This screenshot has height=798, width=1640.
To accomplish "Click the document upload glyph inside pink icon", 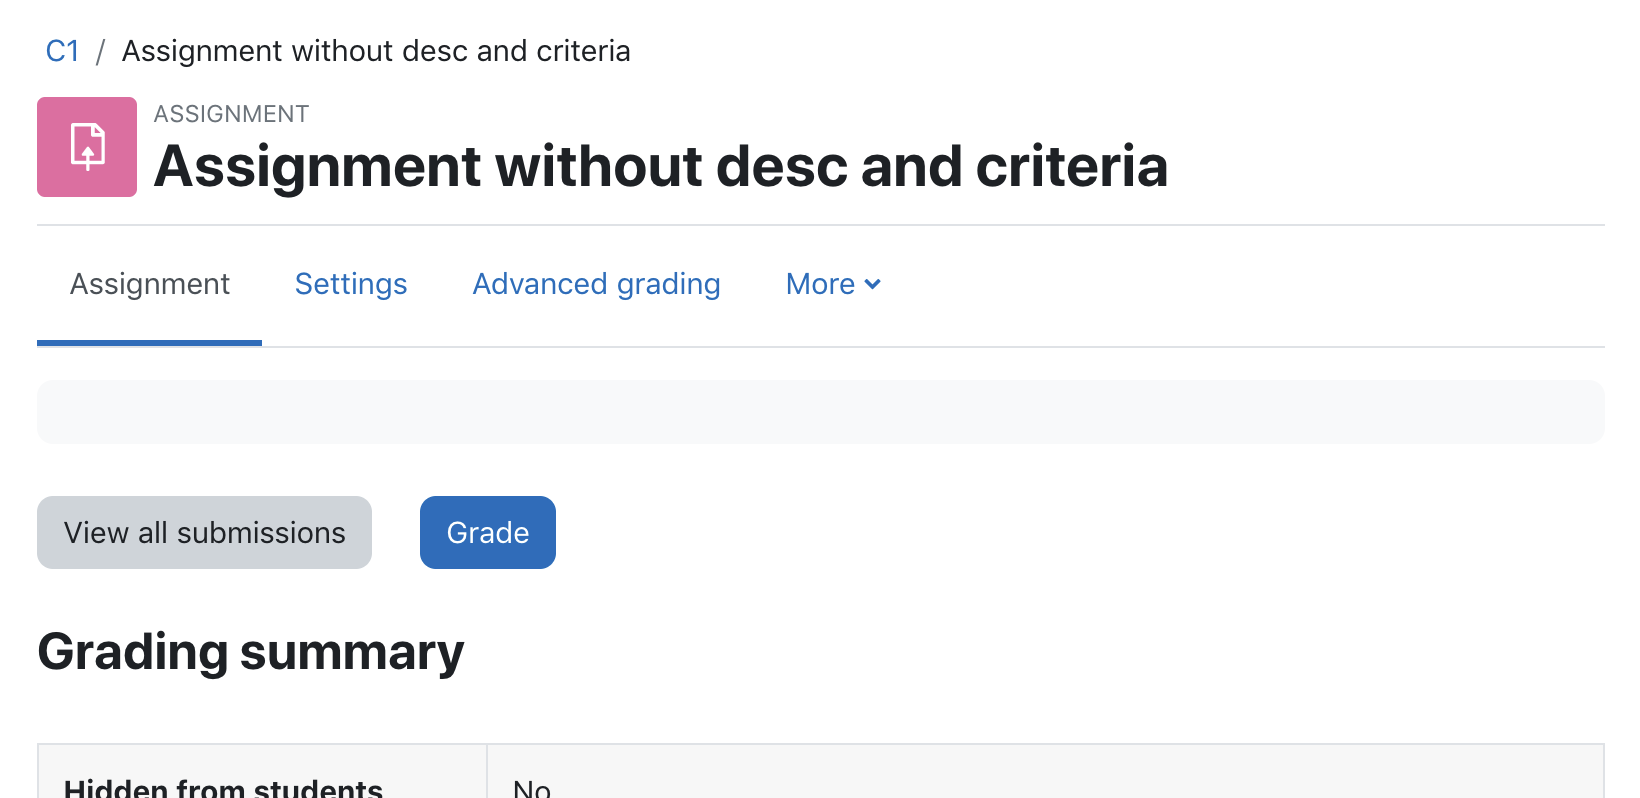I will coord(87,147).
